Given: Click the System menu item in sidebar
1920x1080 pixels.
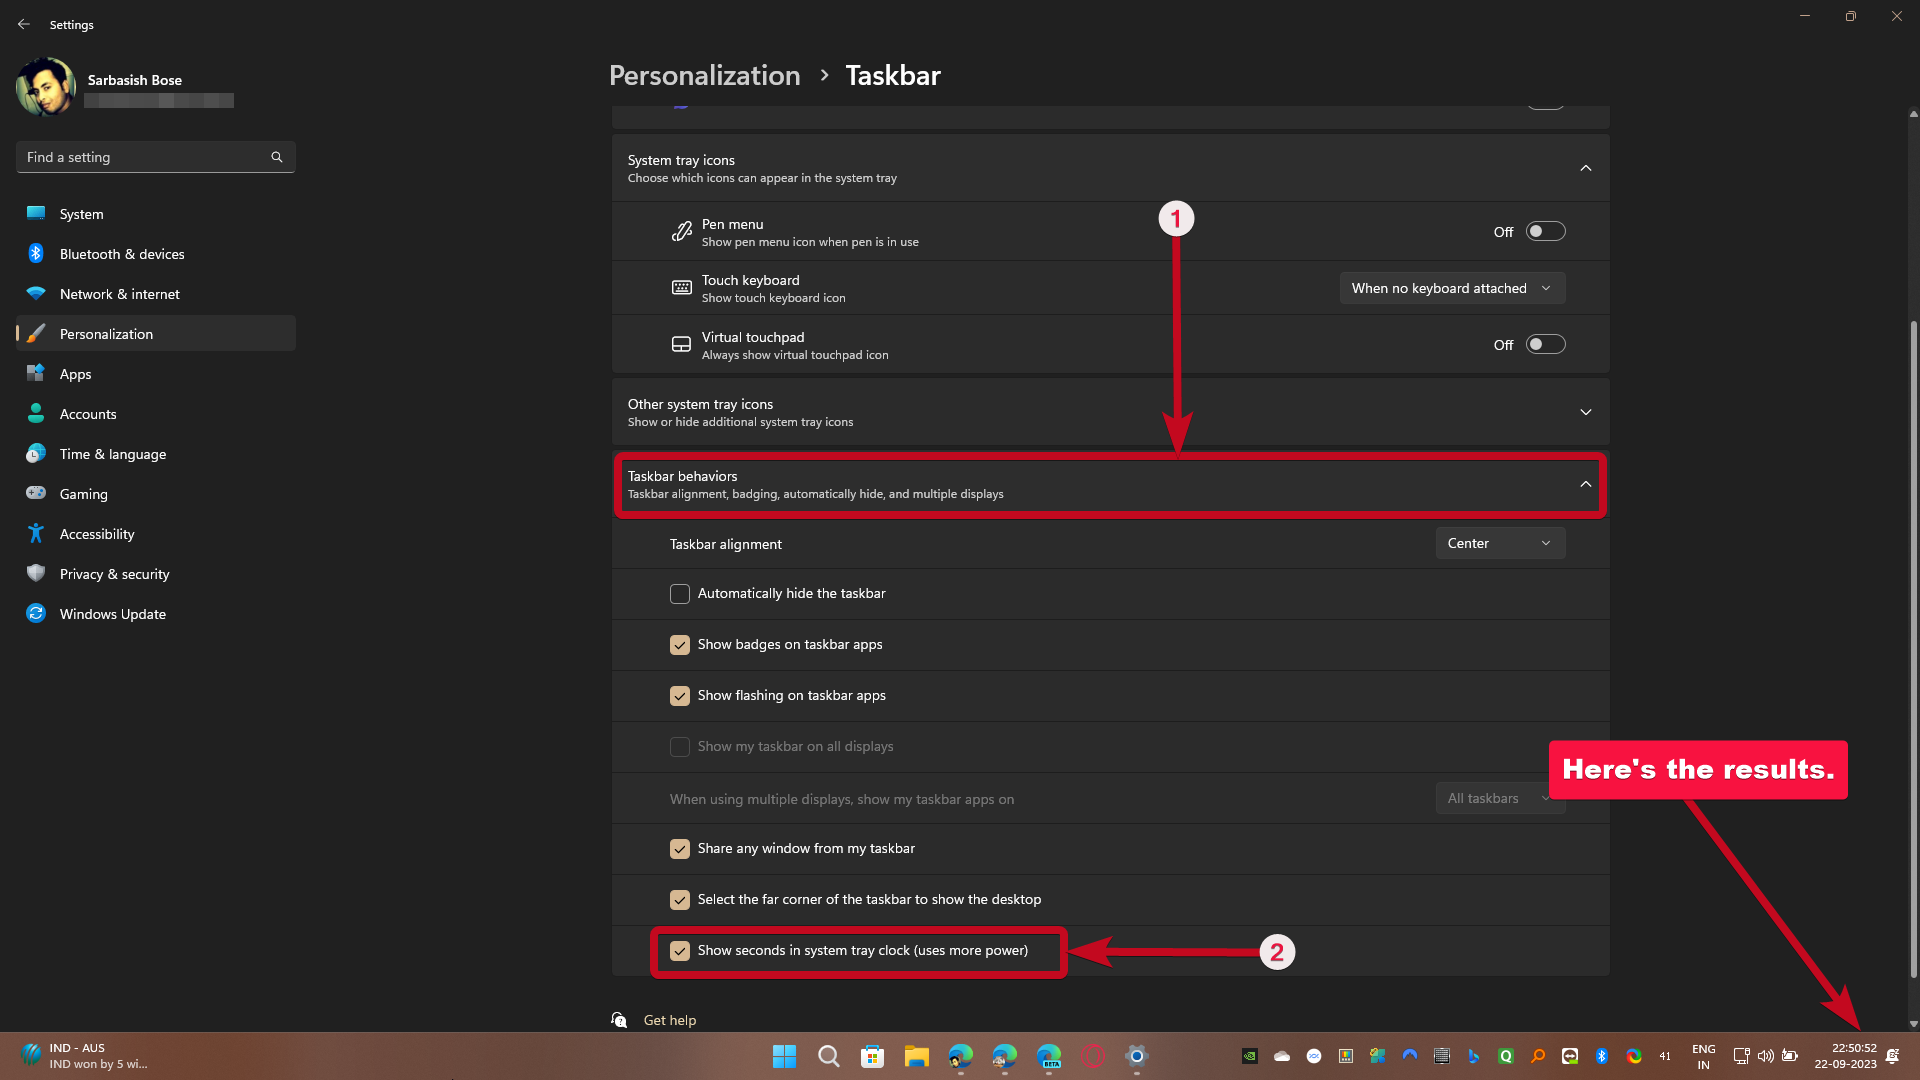Looking at the screenshot, I should (x=80, y=212).
